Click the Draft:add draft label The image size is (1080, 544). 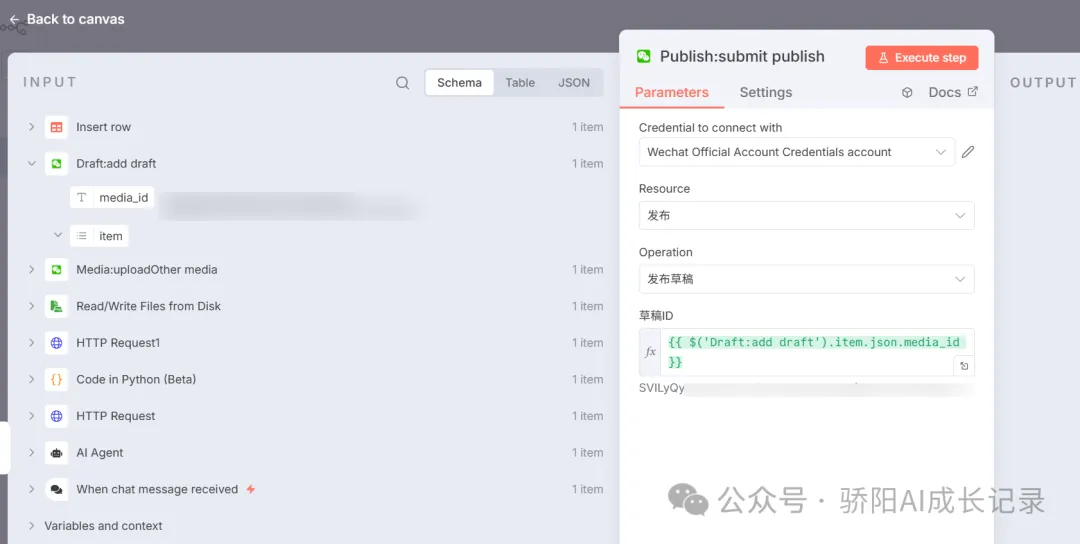116,163
